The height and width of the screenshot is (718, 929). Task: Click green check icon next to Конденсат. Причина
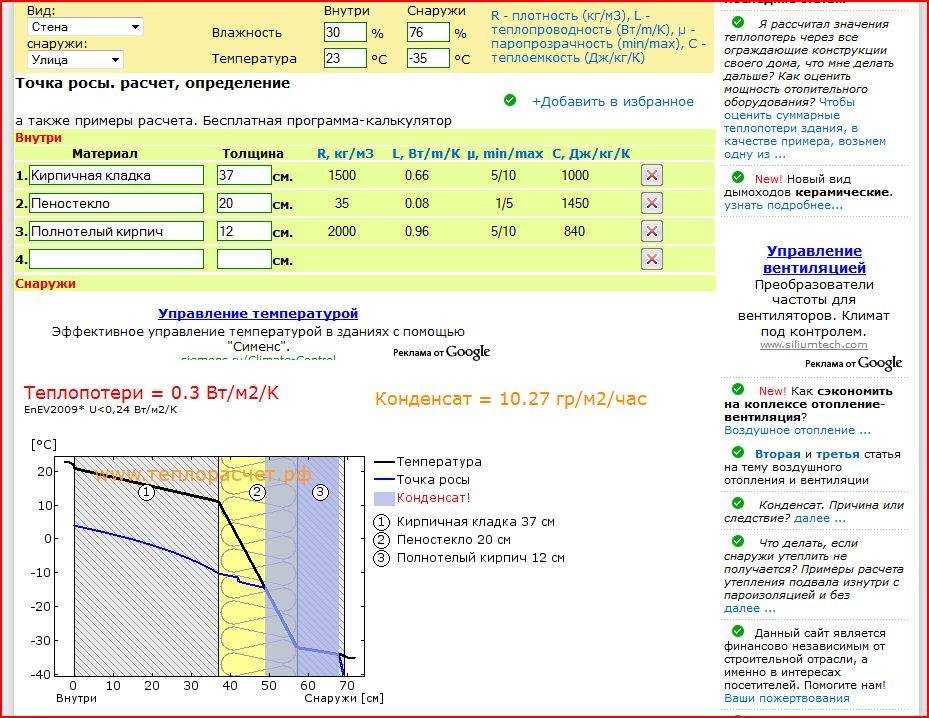tap(738, 504)
